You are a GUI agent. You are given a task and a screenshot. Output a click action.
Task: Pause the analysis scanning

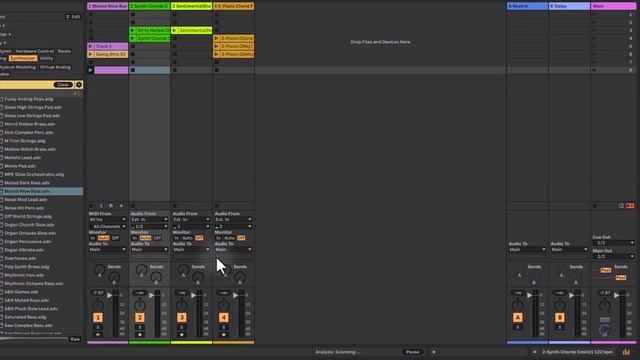pos(413,352)
